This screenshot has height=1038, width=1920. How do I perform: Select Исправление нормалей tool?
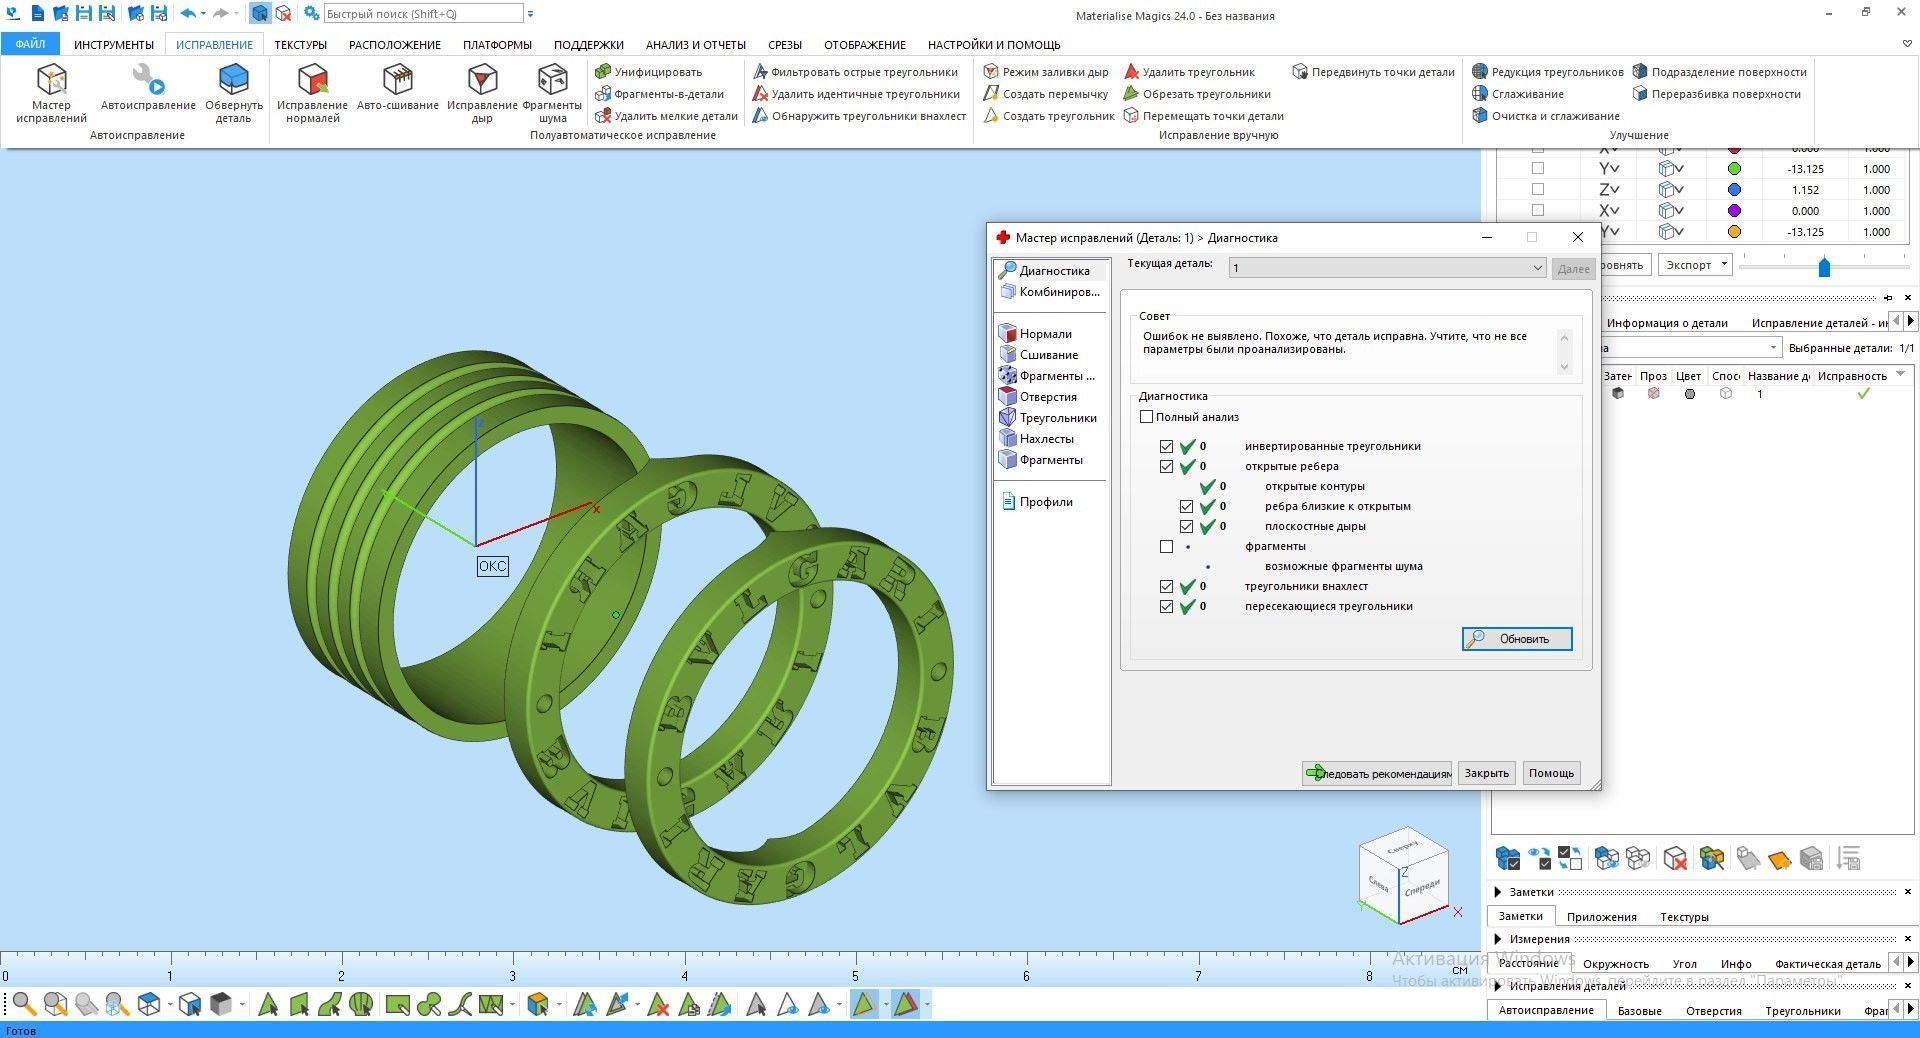pyautogui.click(x=312, y=93)
